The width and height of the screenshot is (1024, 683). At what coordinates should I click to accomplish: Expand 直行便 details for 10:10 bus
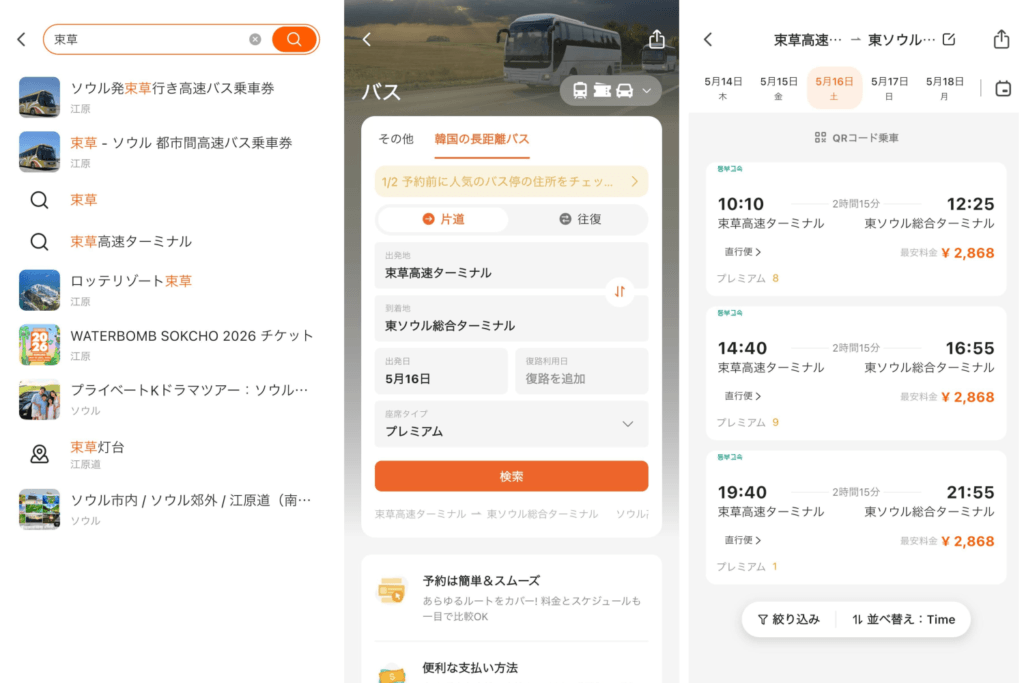[743, 252]
